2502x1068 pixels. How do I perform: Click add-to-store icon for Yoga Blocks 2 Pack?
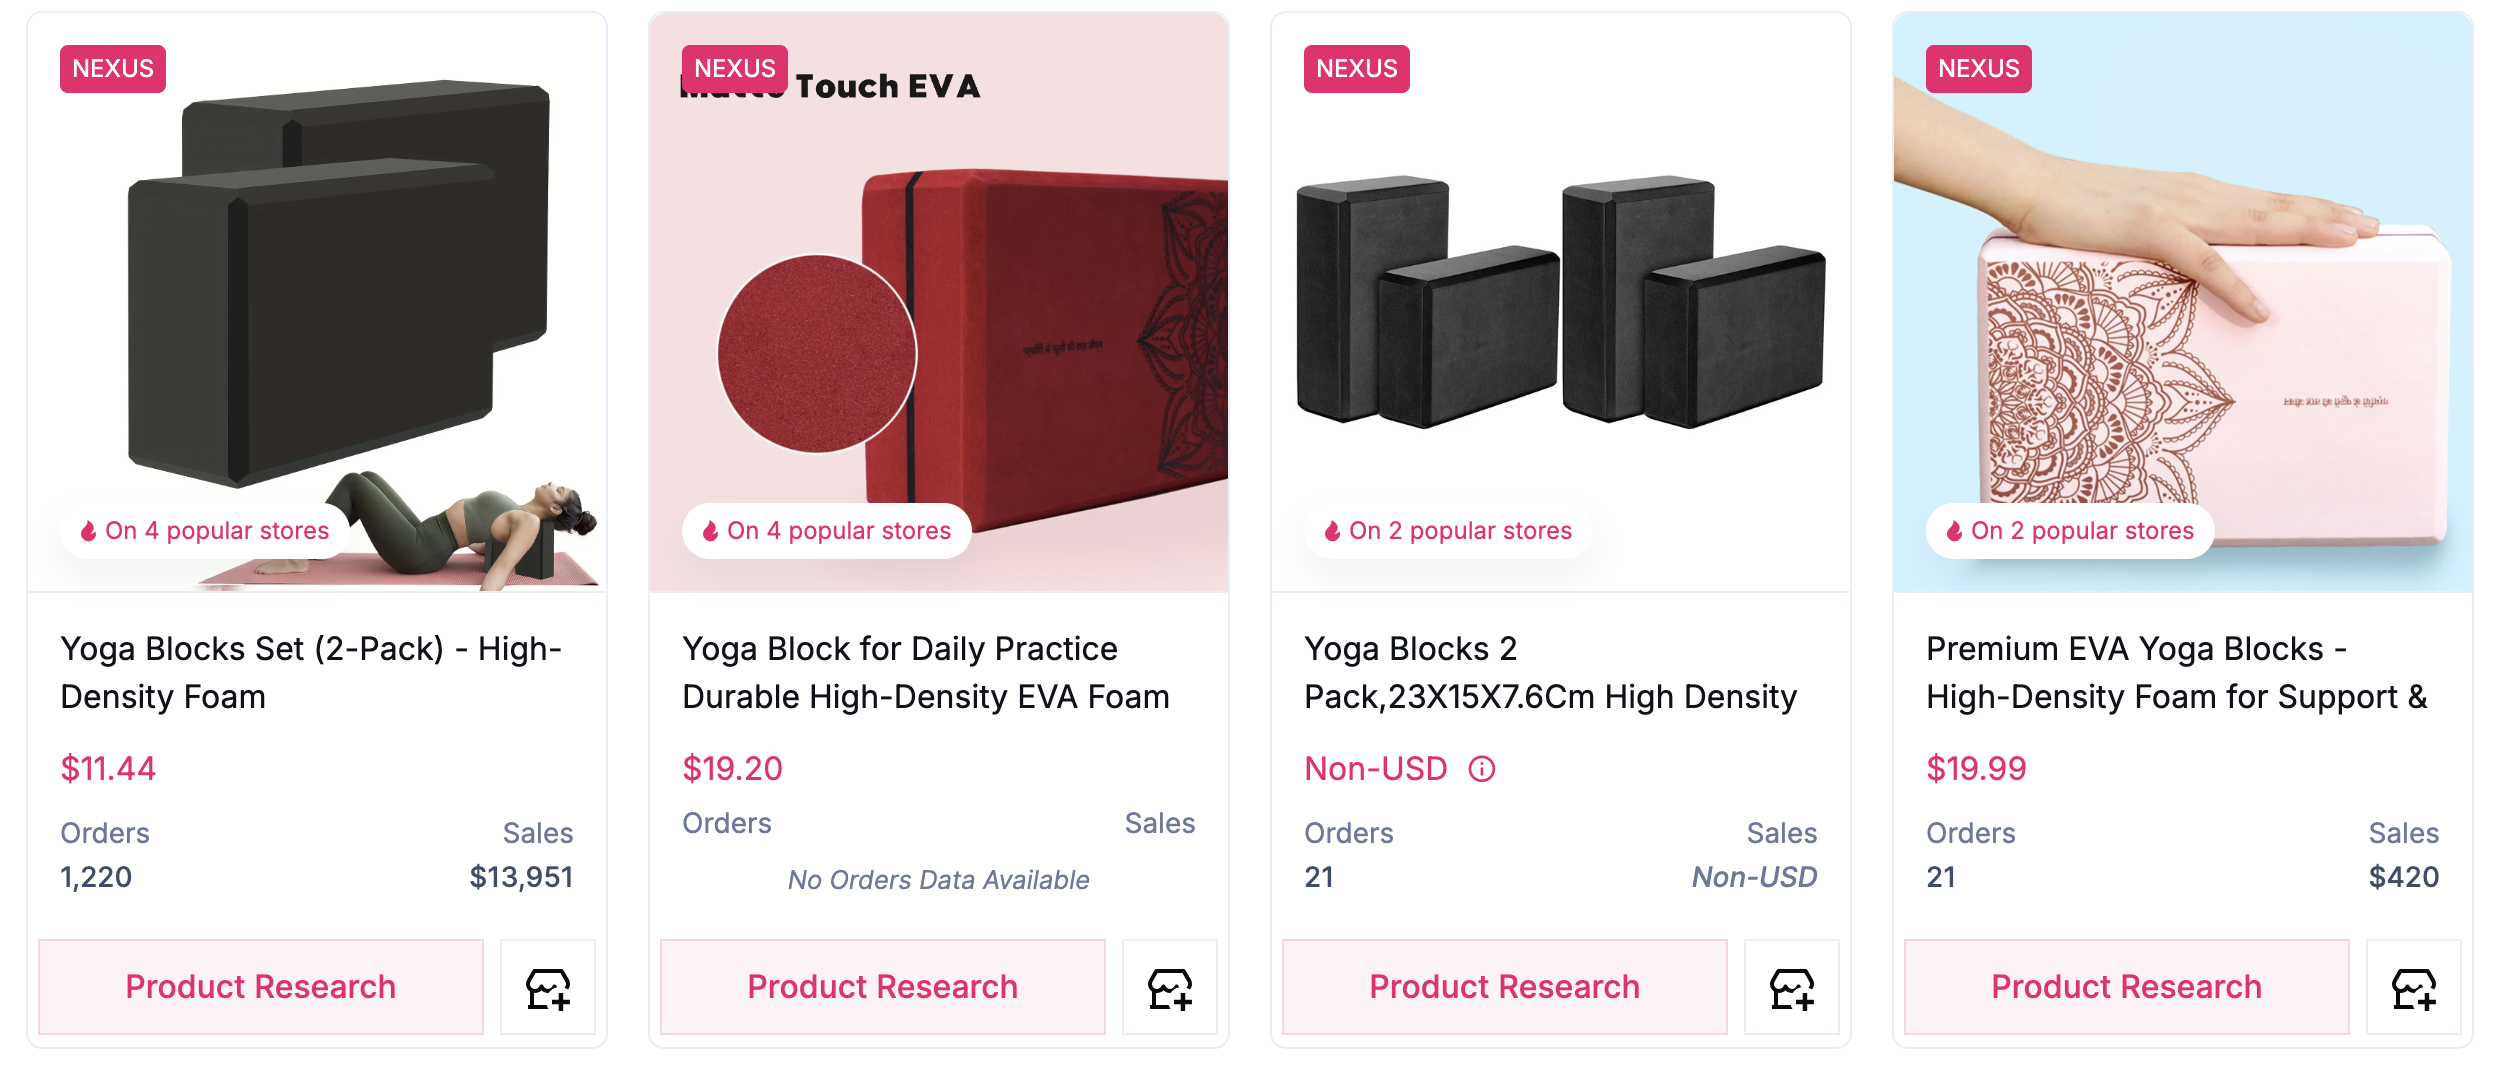pyautogui.click(x=1792, y=987)
